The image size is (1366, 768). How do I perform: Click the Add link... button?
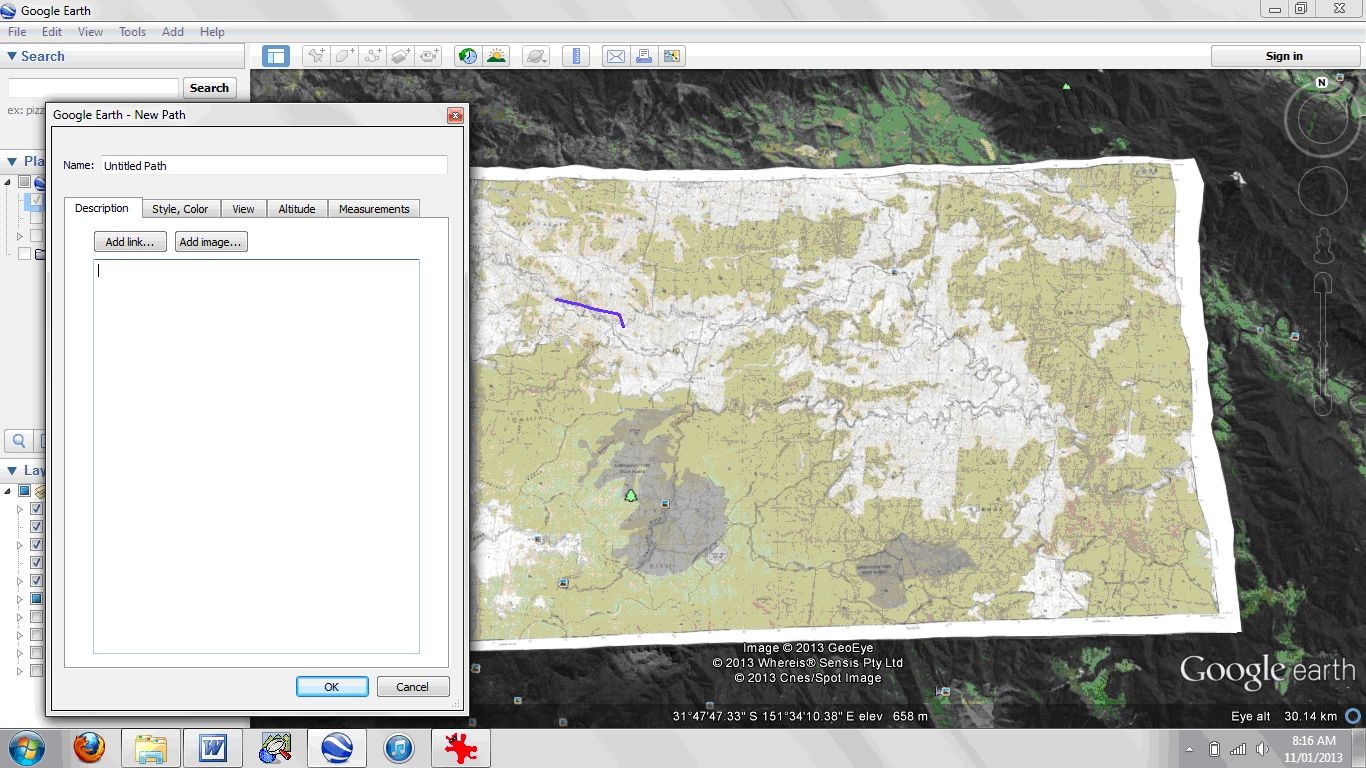(x=130, y=242)
